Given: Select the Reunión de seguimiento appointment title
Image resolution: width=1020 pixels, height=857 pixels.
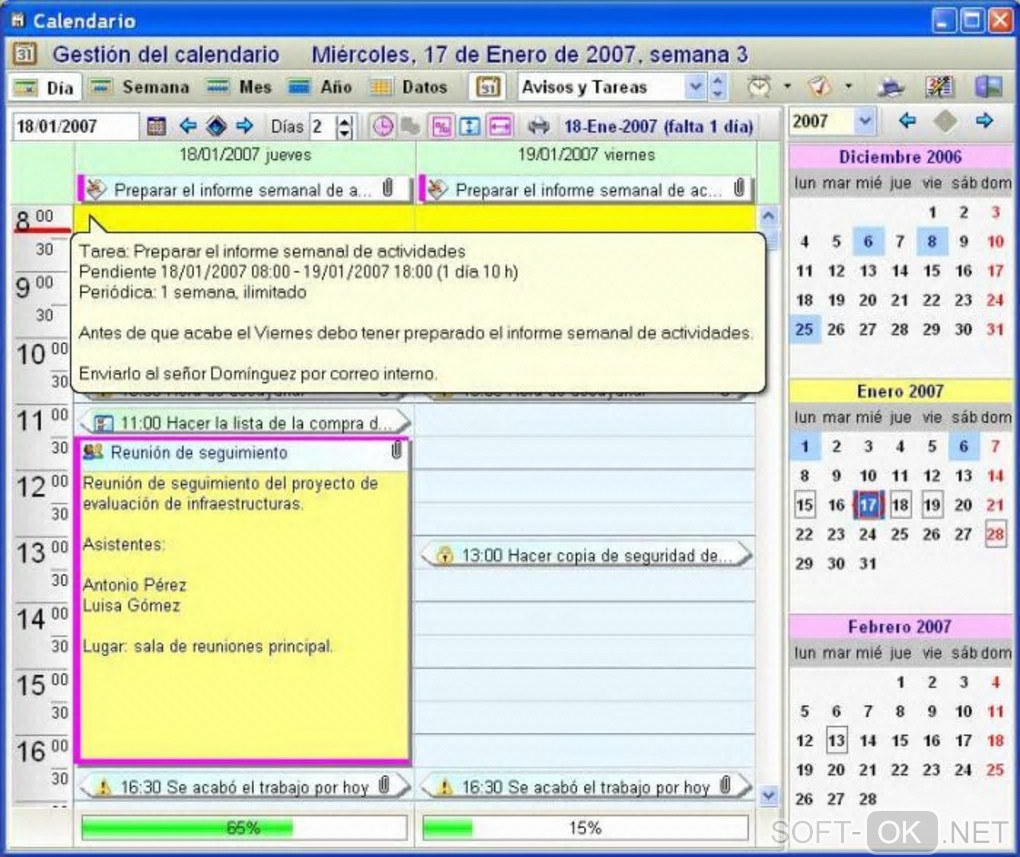Looking at the screenshot, I should 199,452.
